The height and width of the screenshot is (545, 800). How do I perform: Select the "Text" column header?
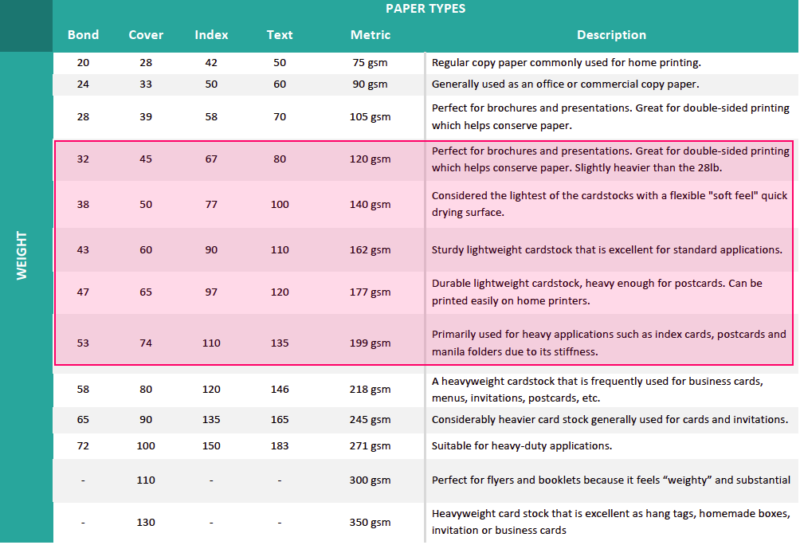(x=280, y=35)
